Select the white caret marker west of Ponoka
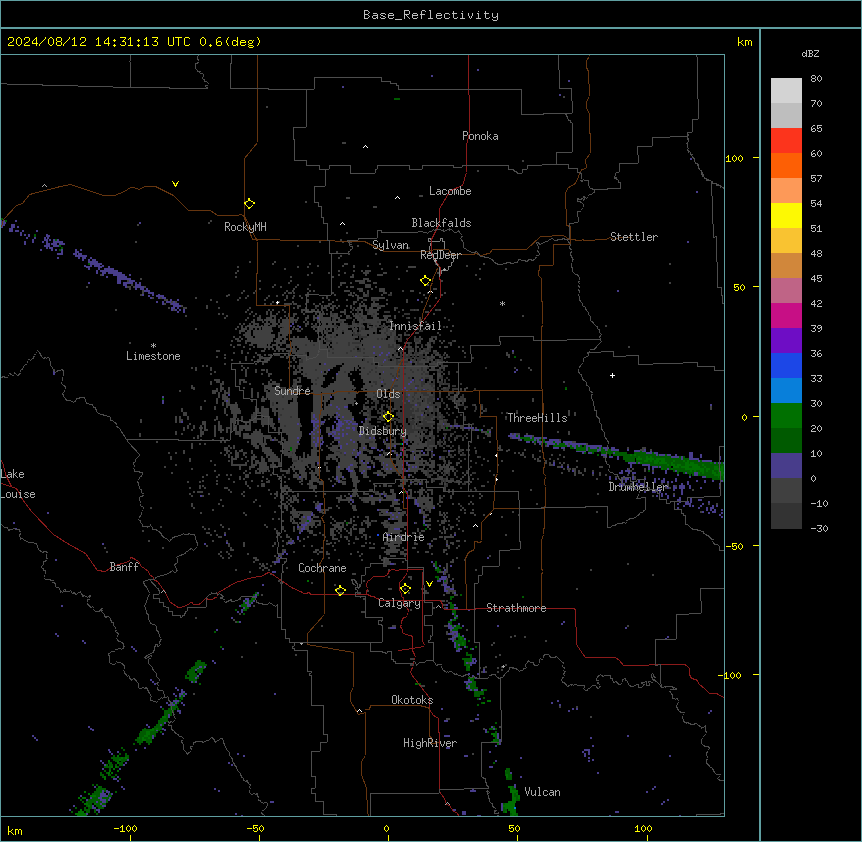 coord(366,147)
